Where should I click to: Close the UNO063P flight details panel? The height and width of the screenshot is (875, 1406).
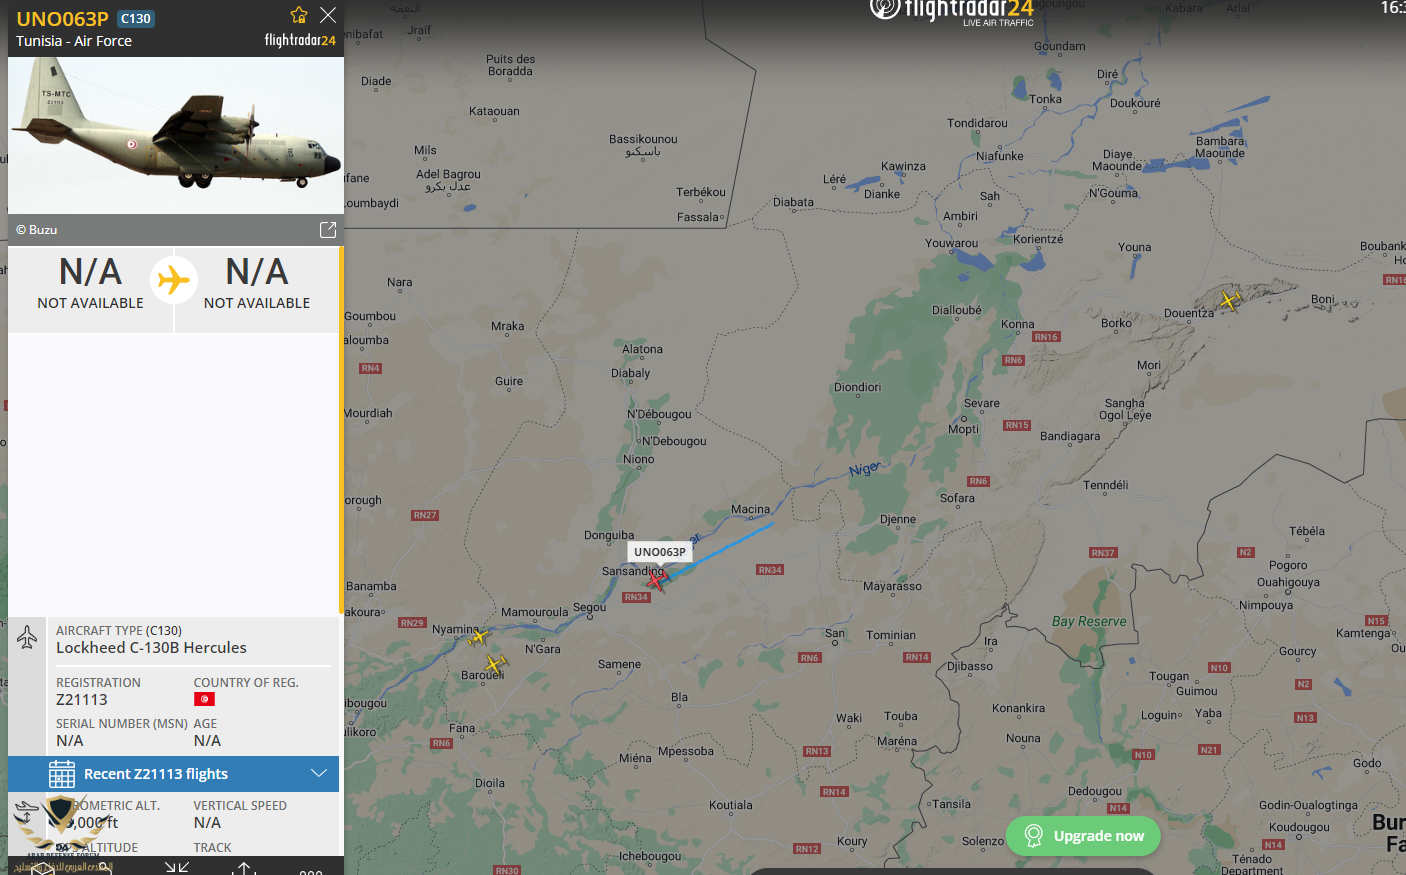(328, 15)
